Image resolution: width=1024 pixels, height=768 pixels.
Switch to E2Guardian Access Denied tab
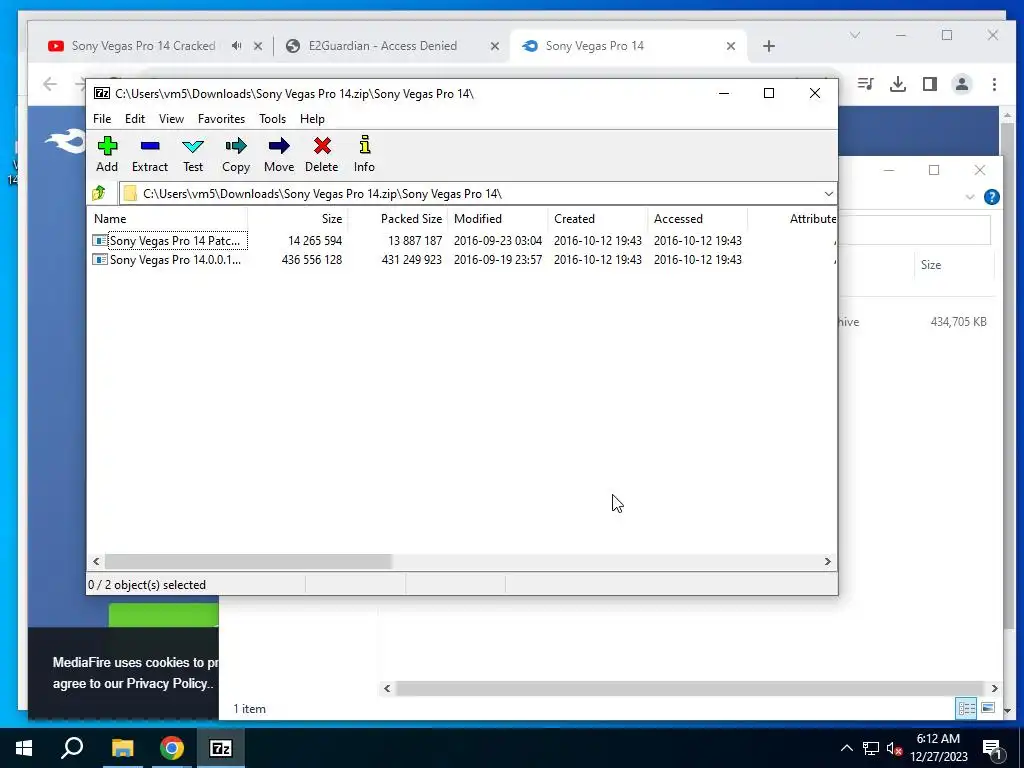[383, 46]
